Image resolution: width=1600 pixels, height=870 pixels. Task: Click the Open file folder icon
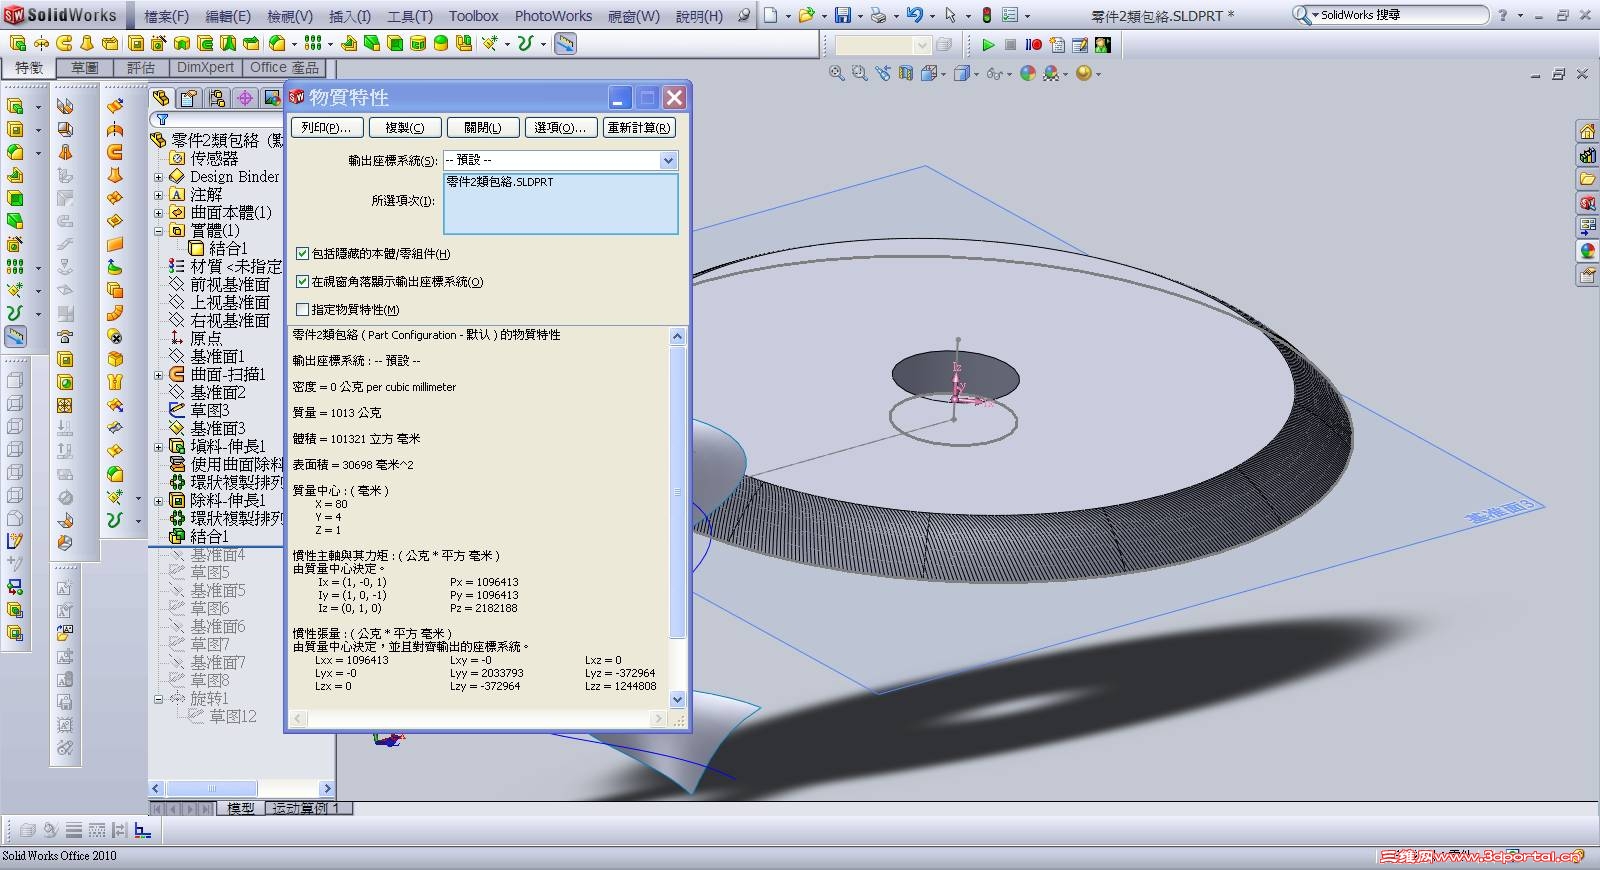coord(806,15)
